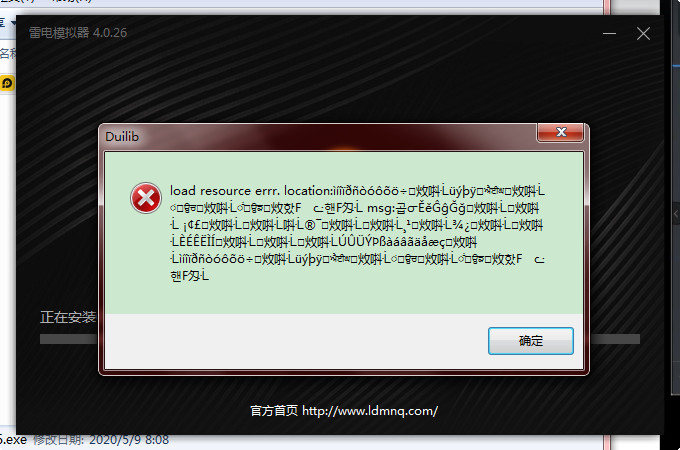Select the yellow app icon in file list
Image resolution: width=680 pixels, height=450 pixels.
pos(7,83)
